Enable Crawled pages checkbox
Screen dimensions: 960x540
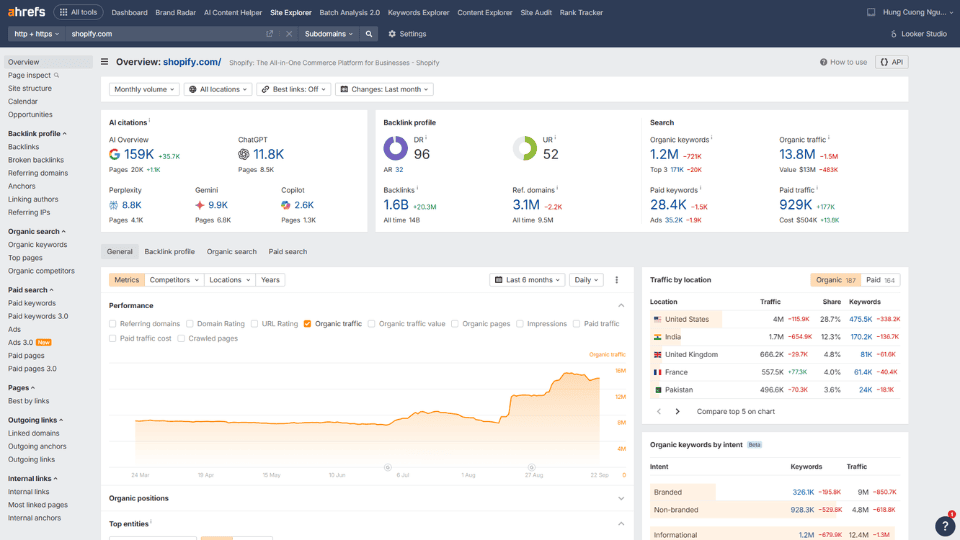coord(181,339)
